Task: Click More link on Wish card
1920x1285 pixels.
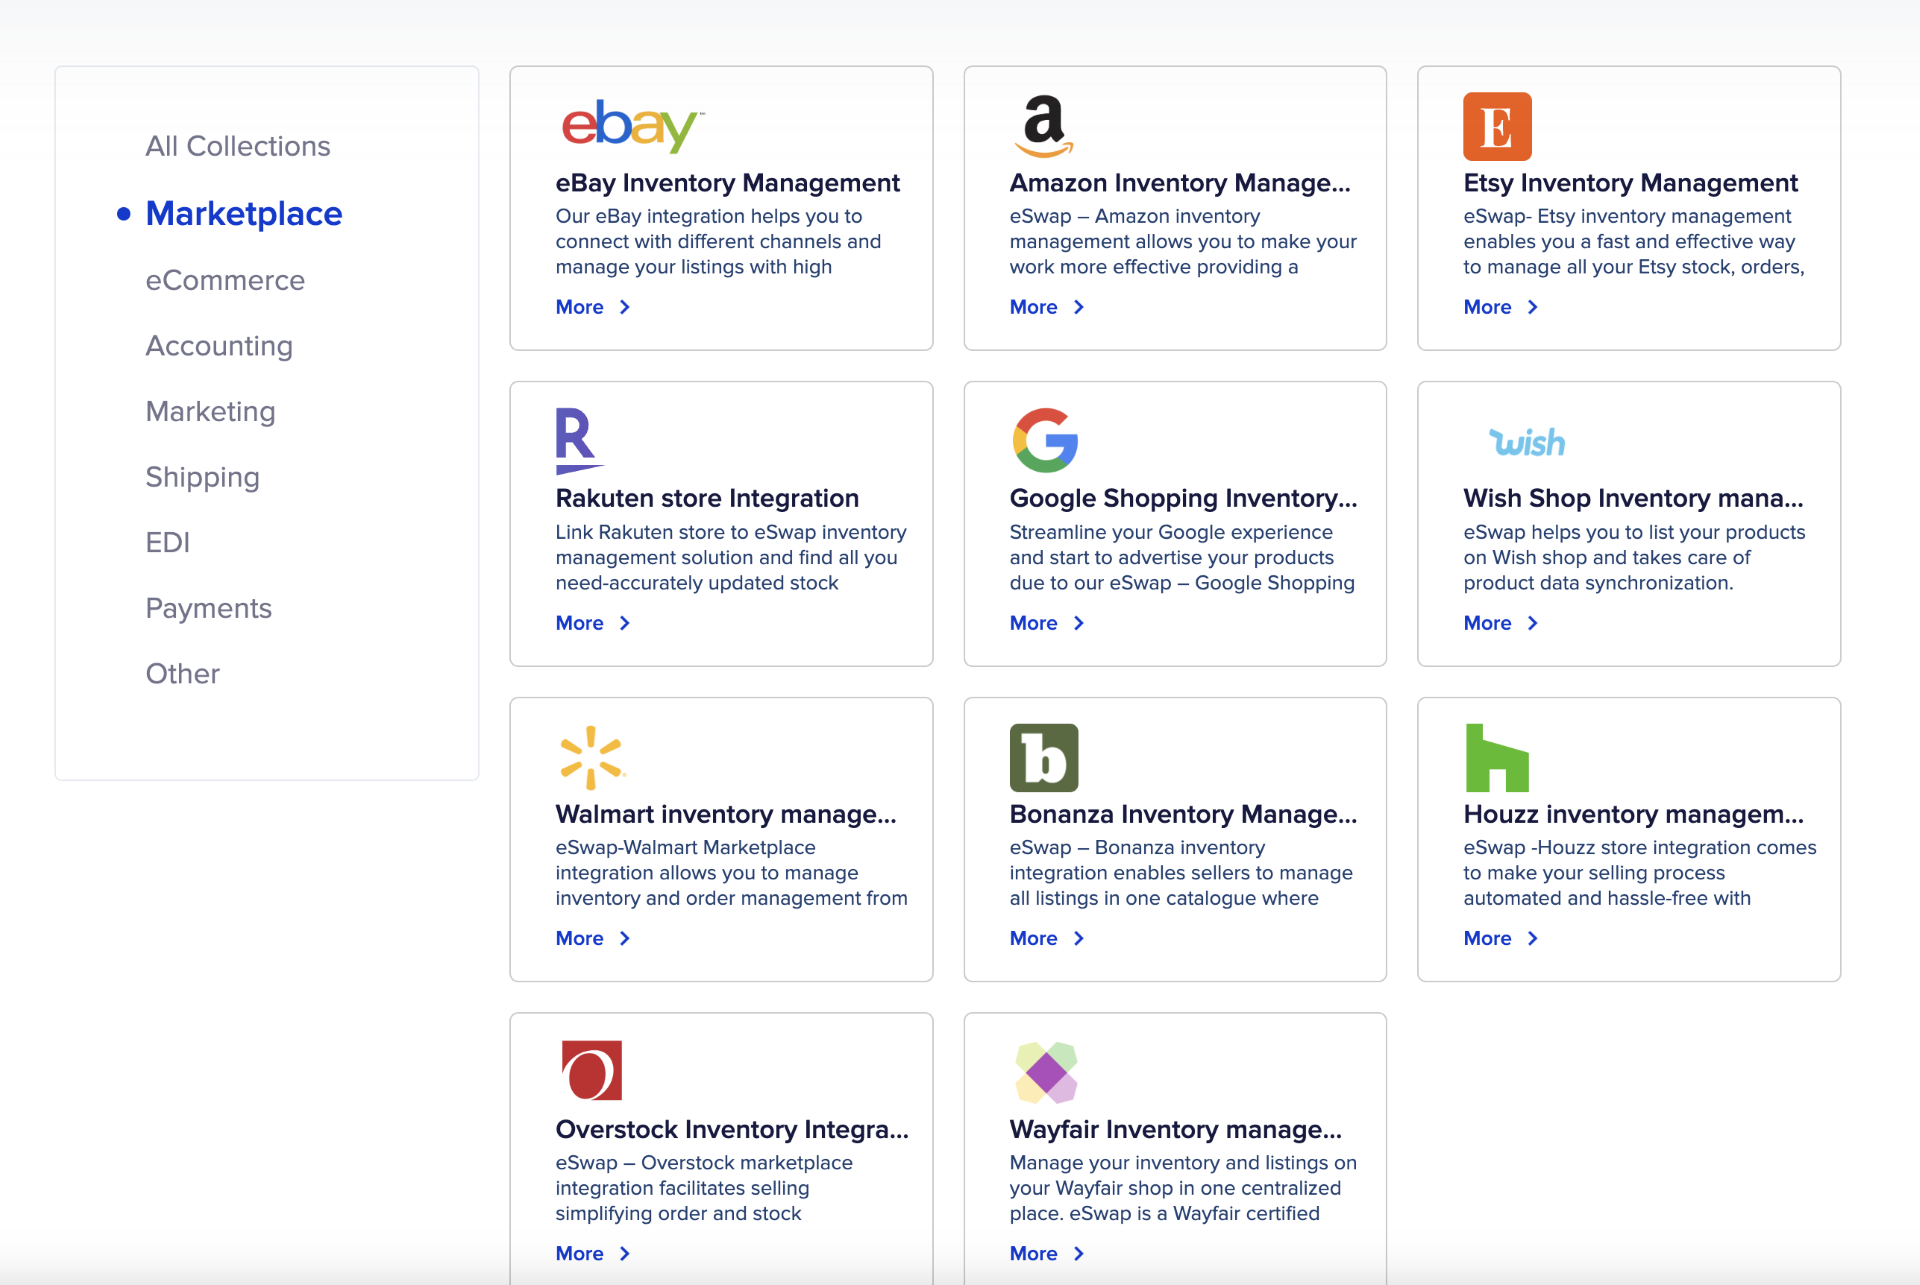Action: click(1501, 623)
